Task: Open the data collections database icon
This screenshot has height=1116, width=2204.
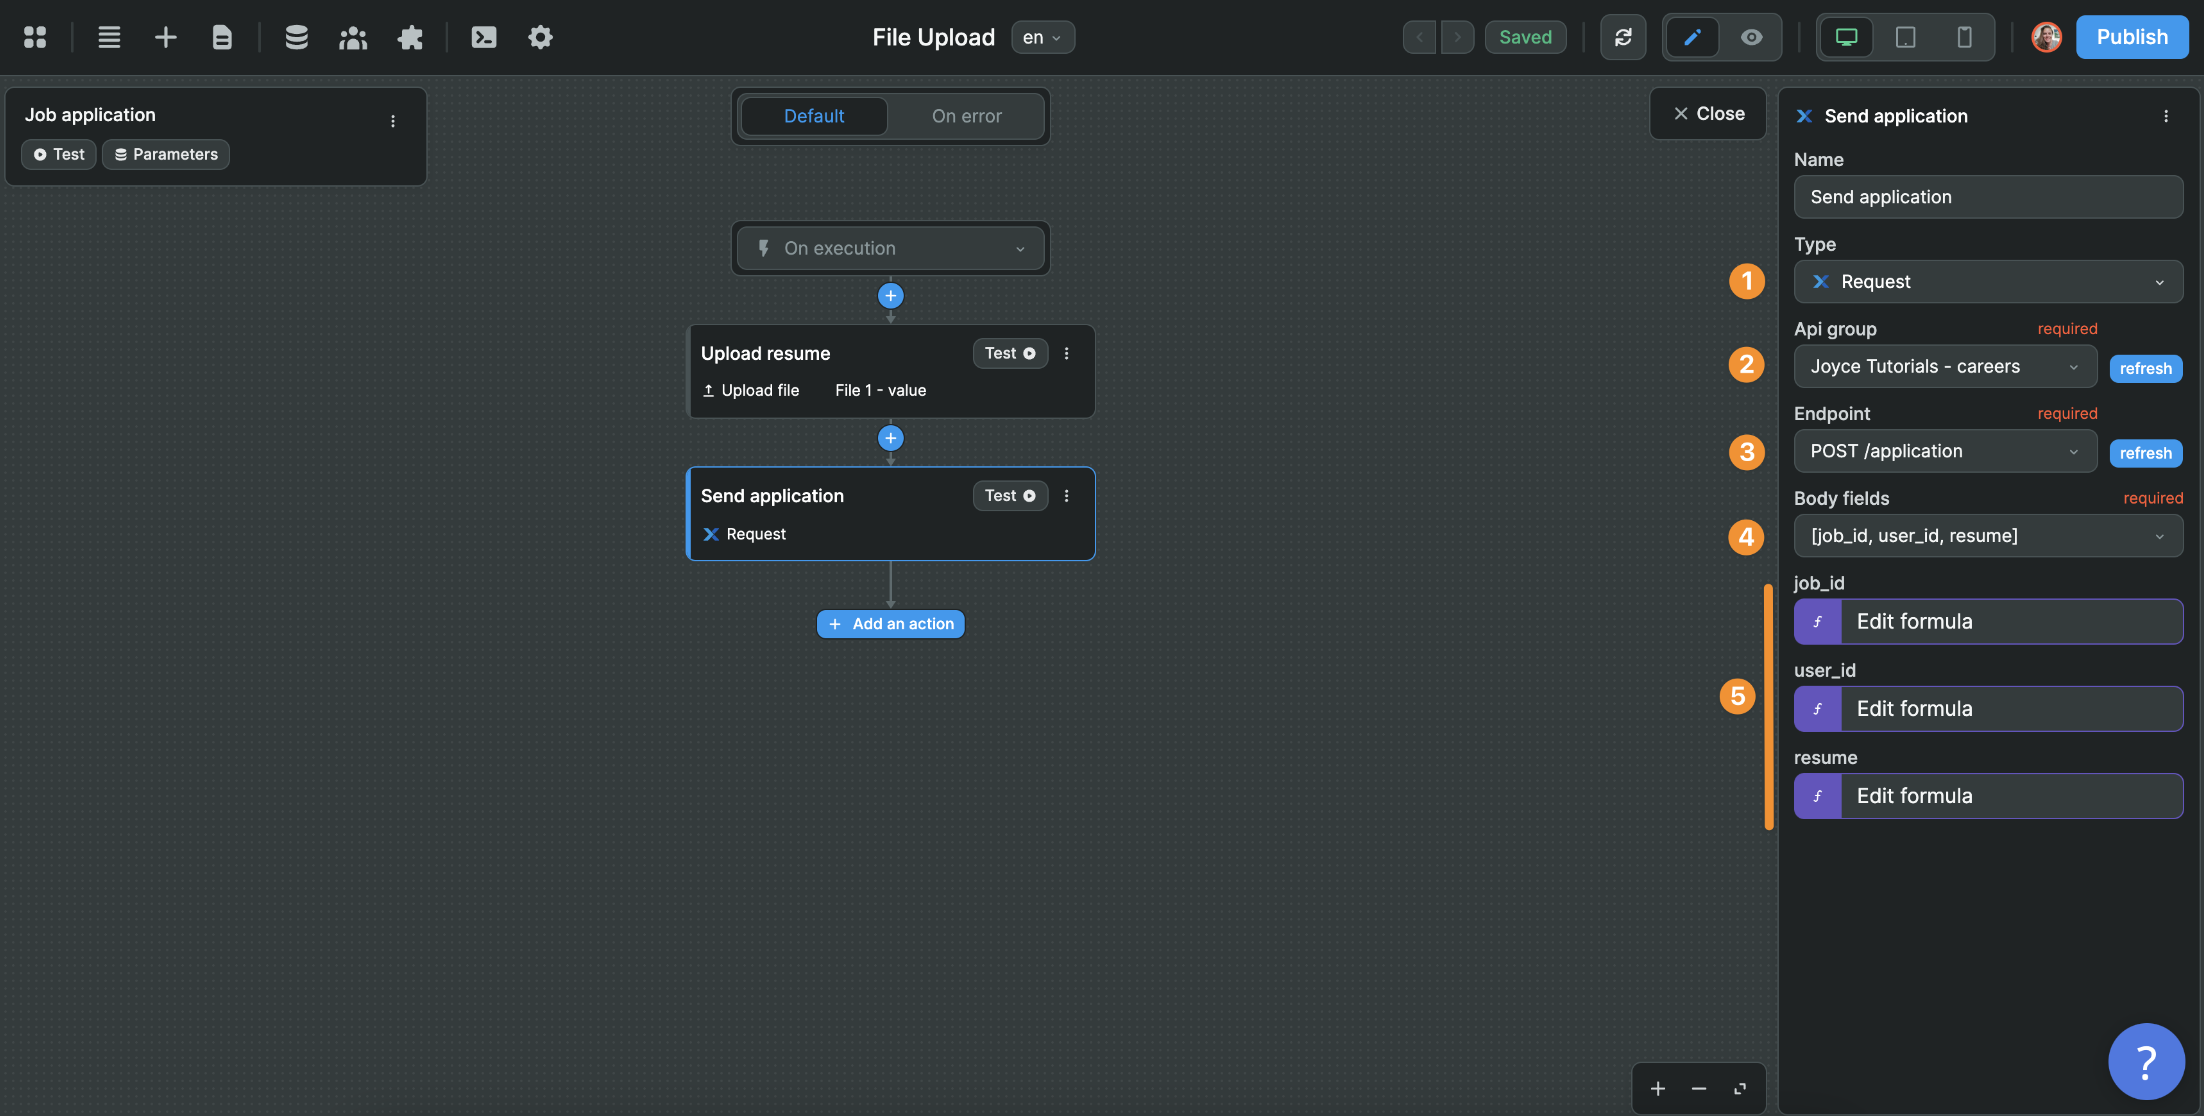Action: click(x=296, y=37)
